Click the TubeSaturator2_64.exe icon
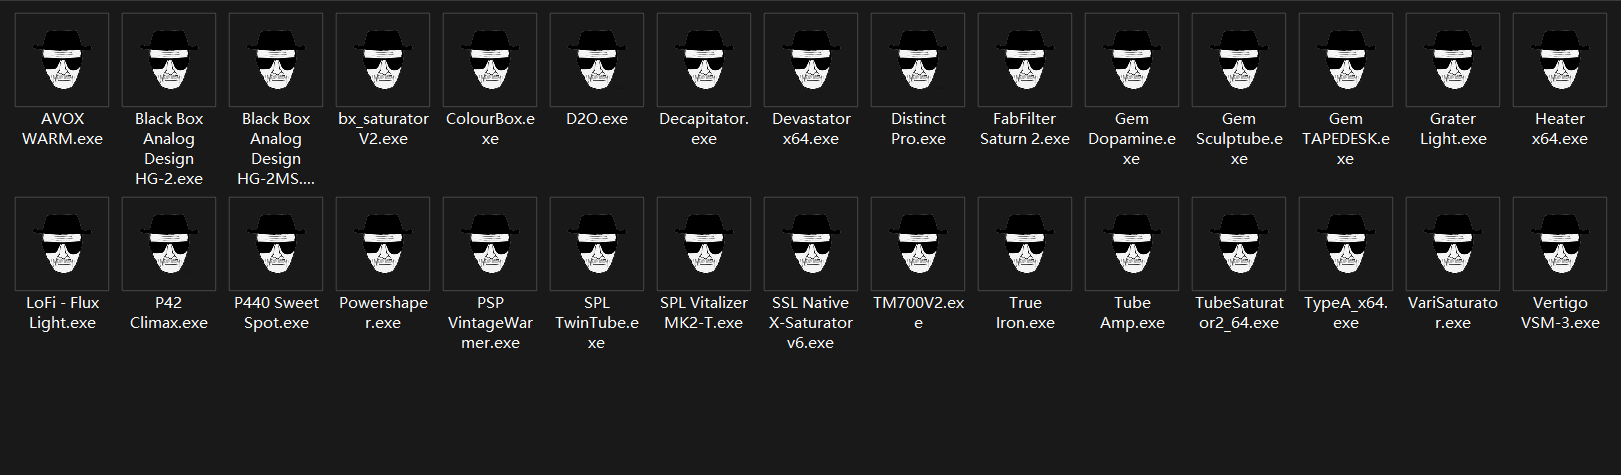This screenshot has height=475, width=1621. [1239, 244]
